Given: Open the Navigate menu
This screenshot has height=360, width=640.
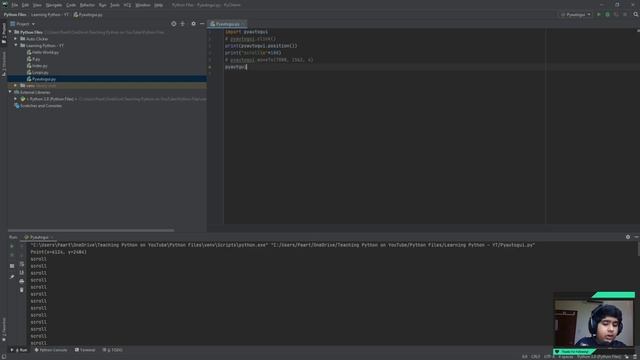Looking at the screenshot, I should tap(53, 5).
